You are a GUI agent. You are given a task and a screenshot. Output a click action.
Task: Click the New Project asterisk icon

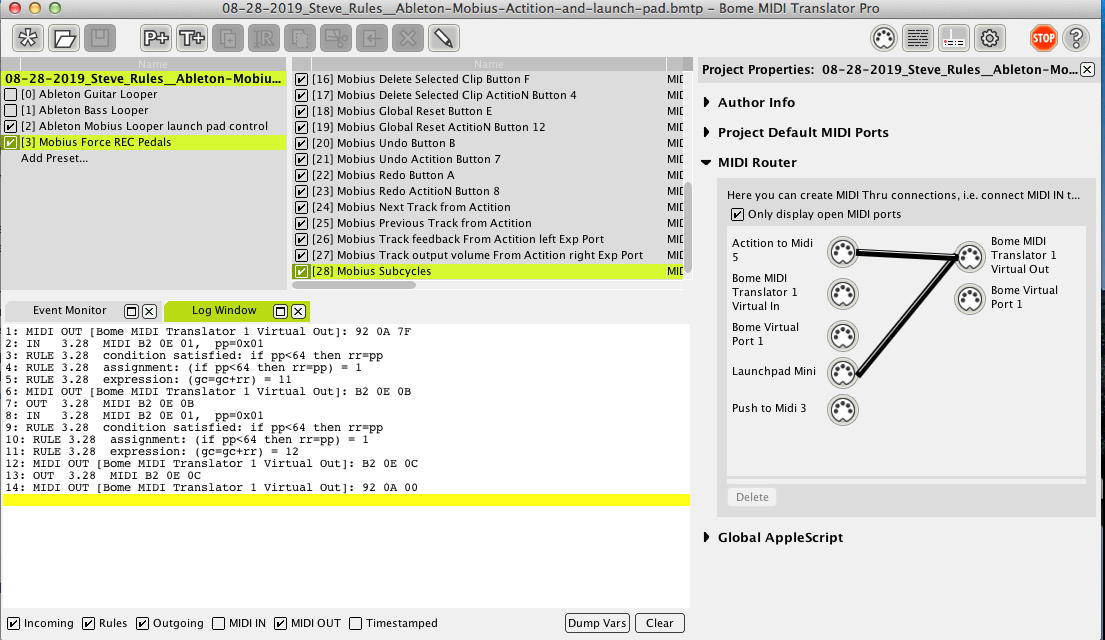(x=27, y=38)
